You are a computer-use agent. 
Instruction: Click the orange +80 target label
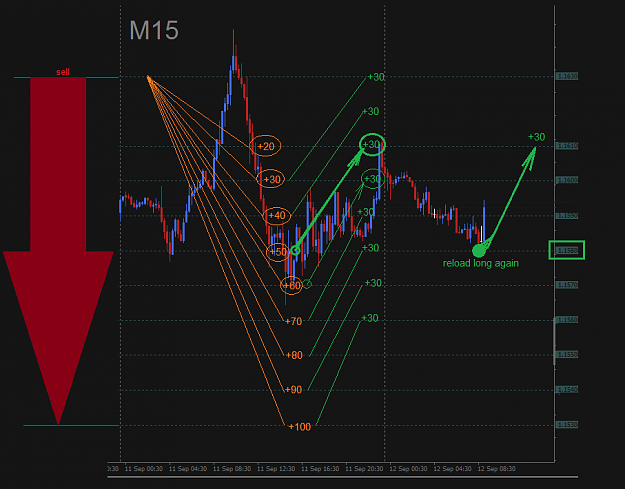point(294,355)
